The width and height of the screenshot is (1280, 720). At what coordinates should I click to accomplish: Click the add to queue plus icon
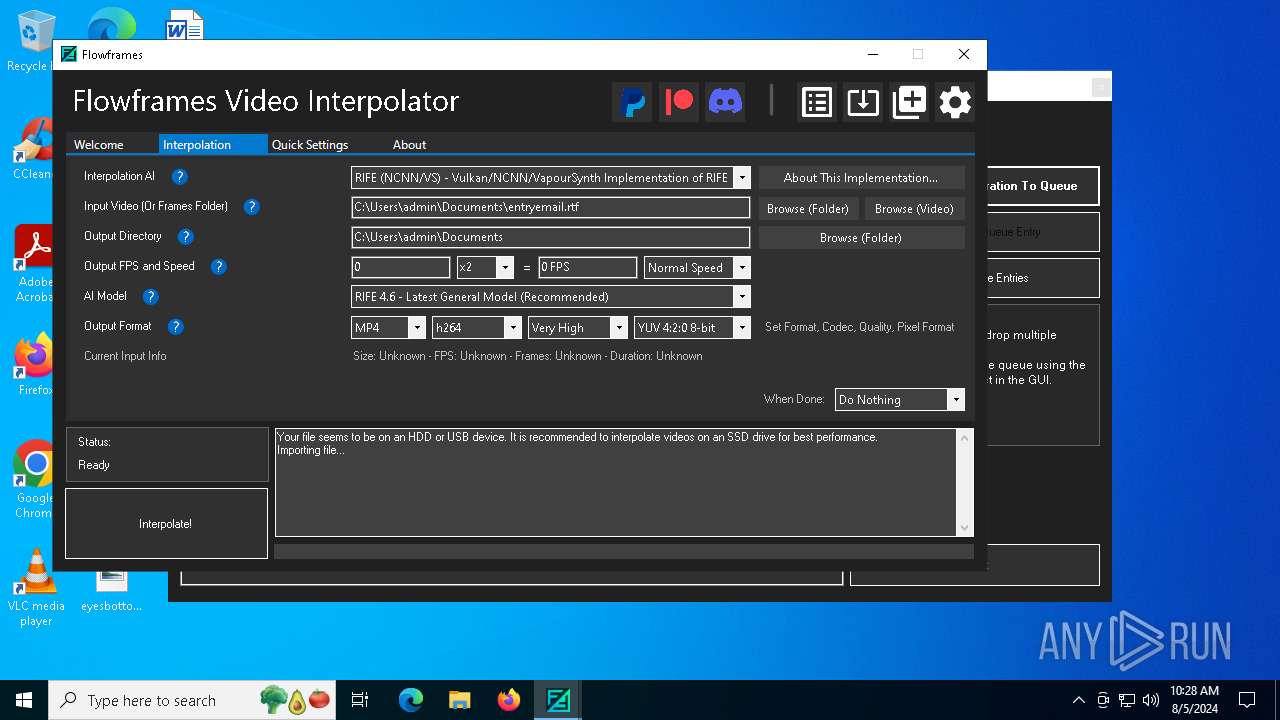click(909, 102)
